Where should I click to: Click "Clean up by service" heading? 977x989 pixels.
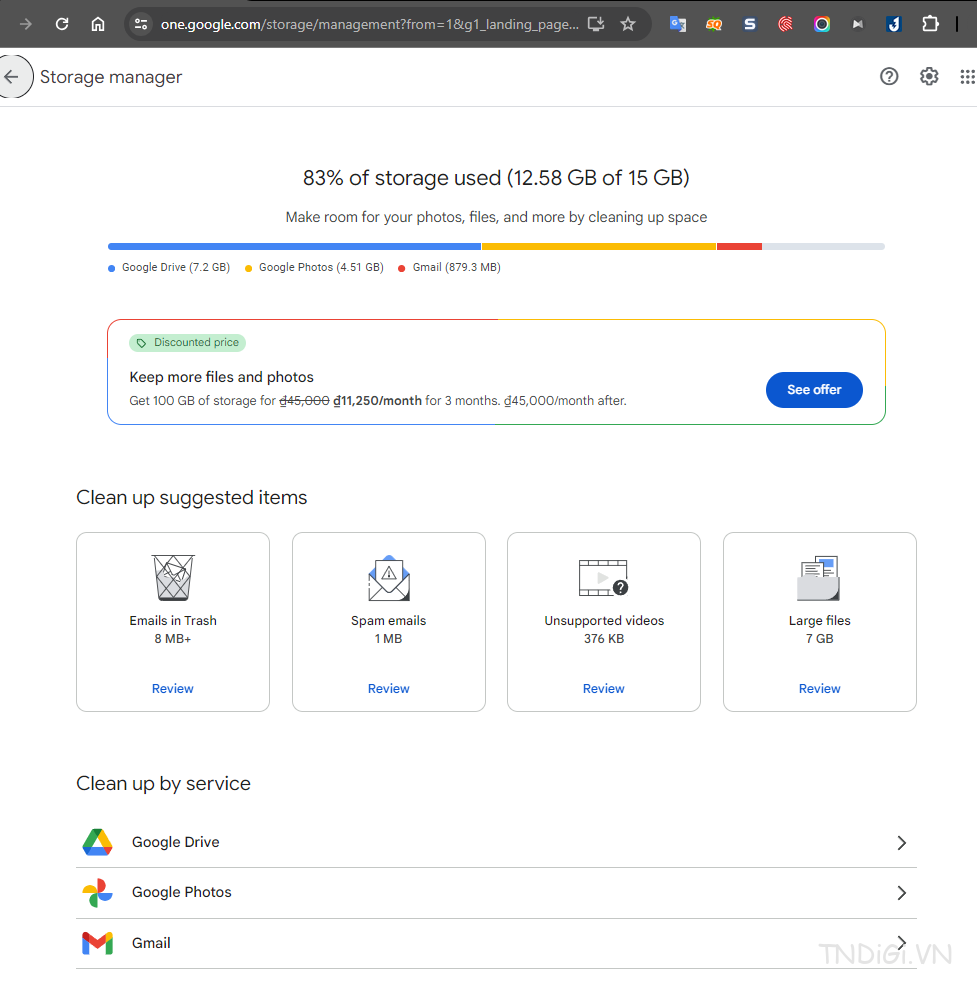click(x=163, y=783)
